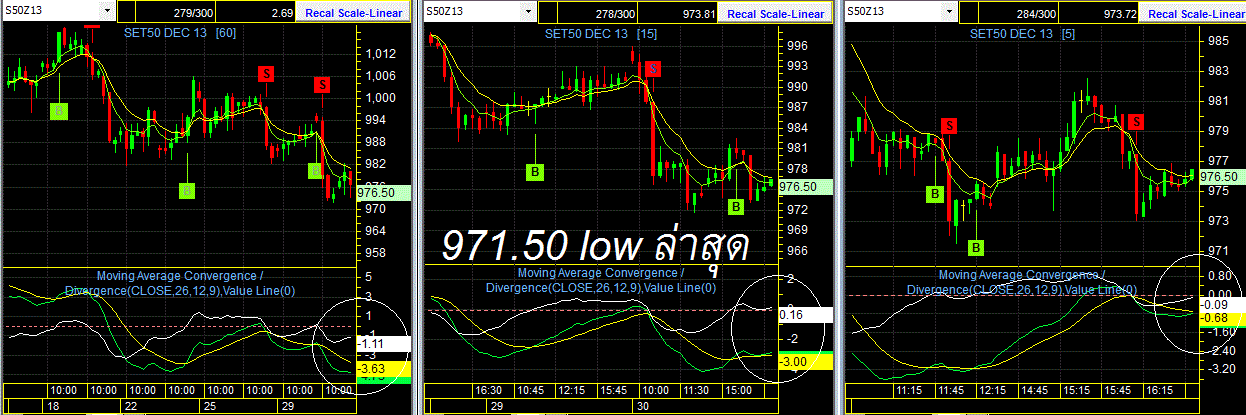Click the 16:30 time label on the 15-minute axis
This screenshot has width=1246, height=415.
[x=487, y=390]
